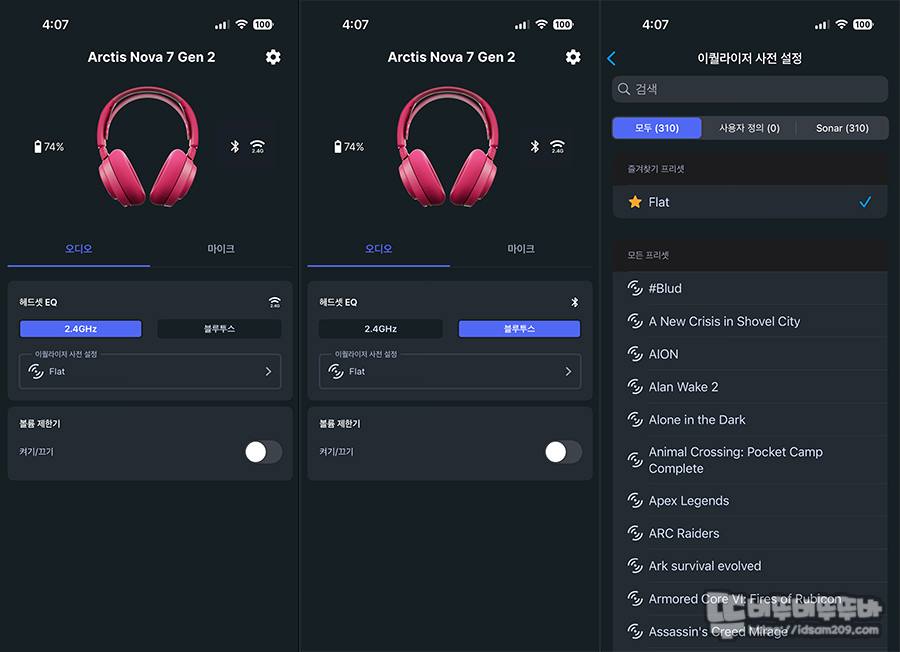Tap preset icon next to Apex Legends
The height and width of the screenshot is (652, 900).
point(635,500)
